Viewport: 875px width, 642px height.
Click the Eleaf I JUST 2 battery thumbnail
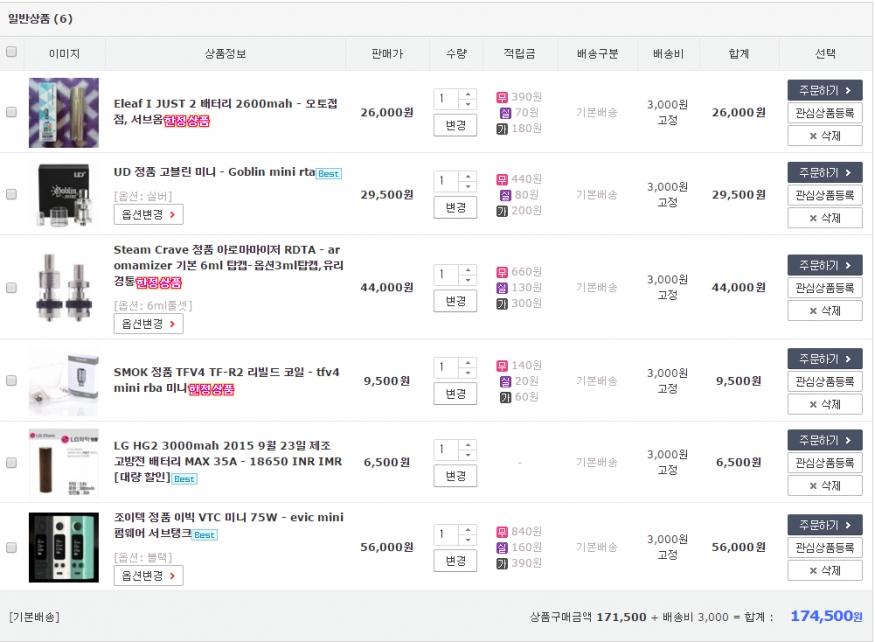click(x=64, y=113)
